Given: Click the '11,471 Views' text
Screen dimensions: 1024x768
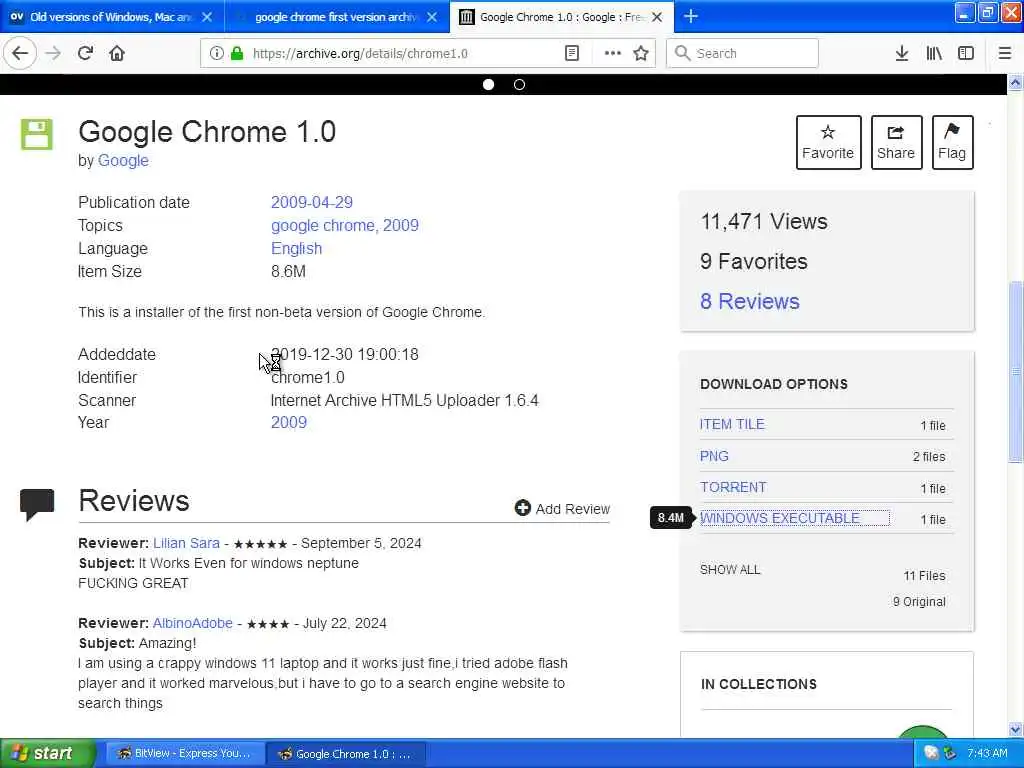Looking at the screenshot, I should (764, 222).
